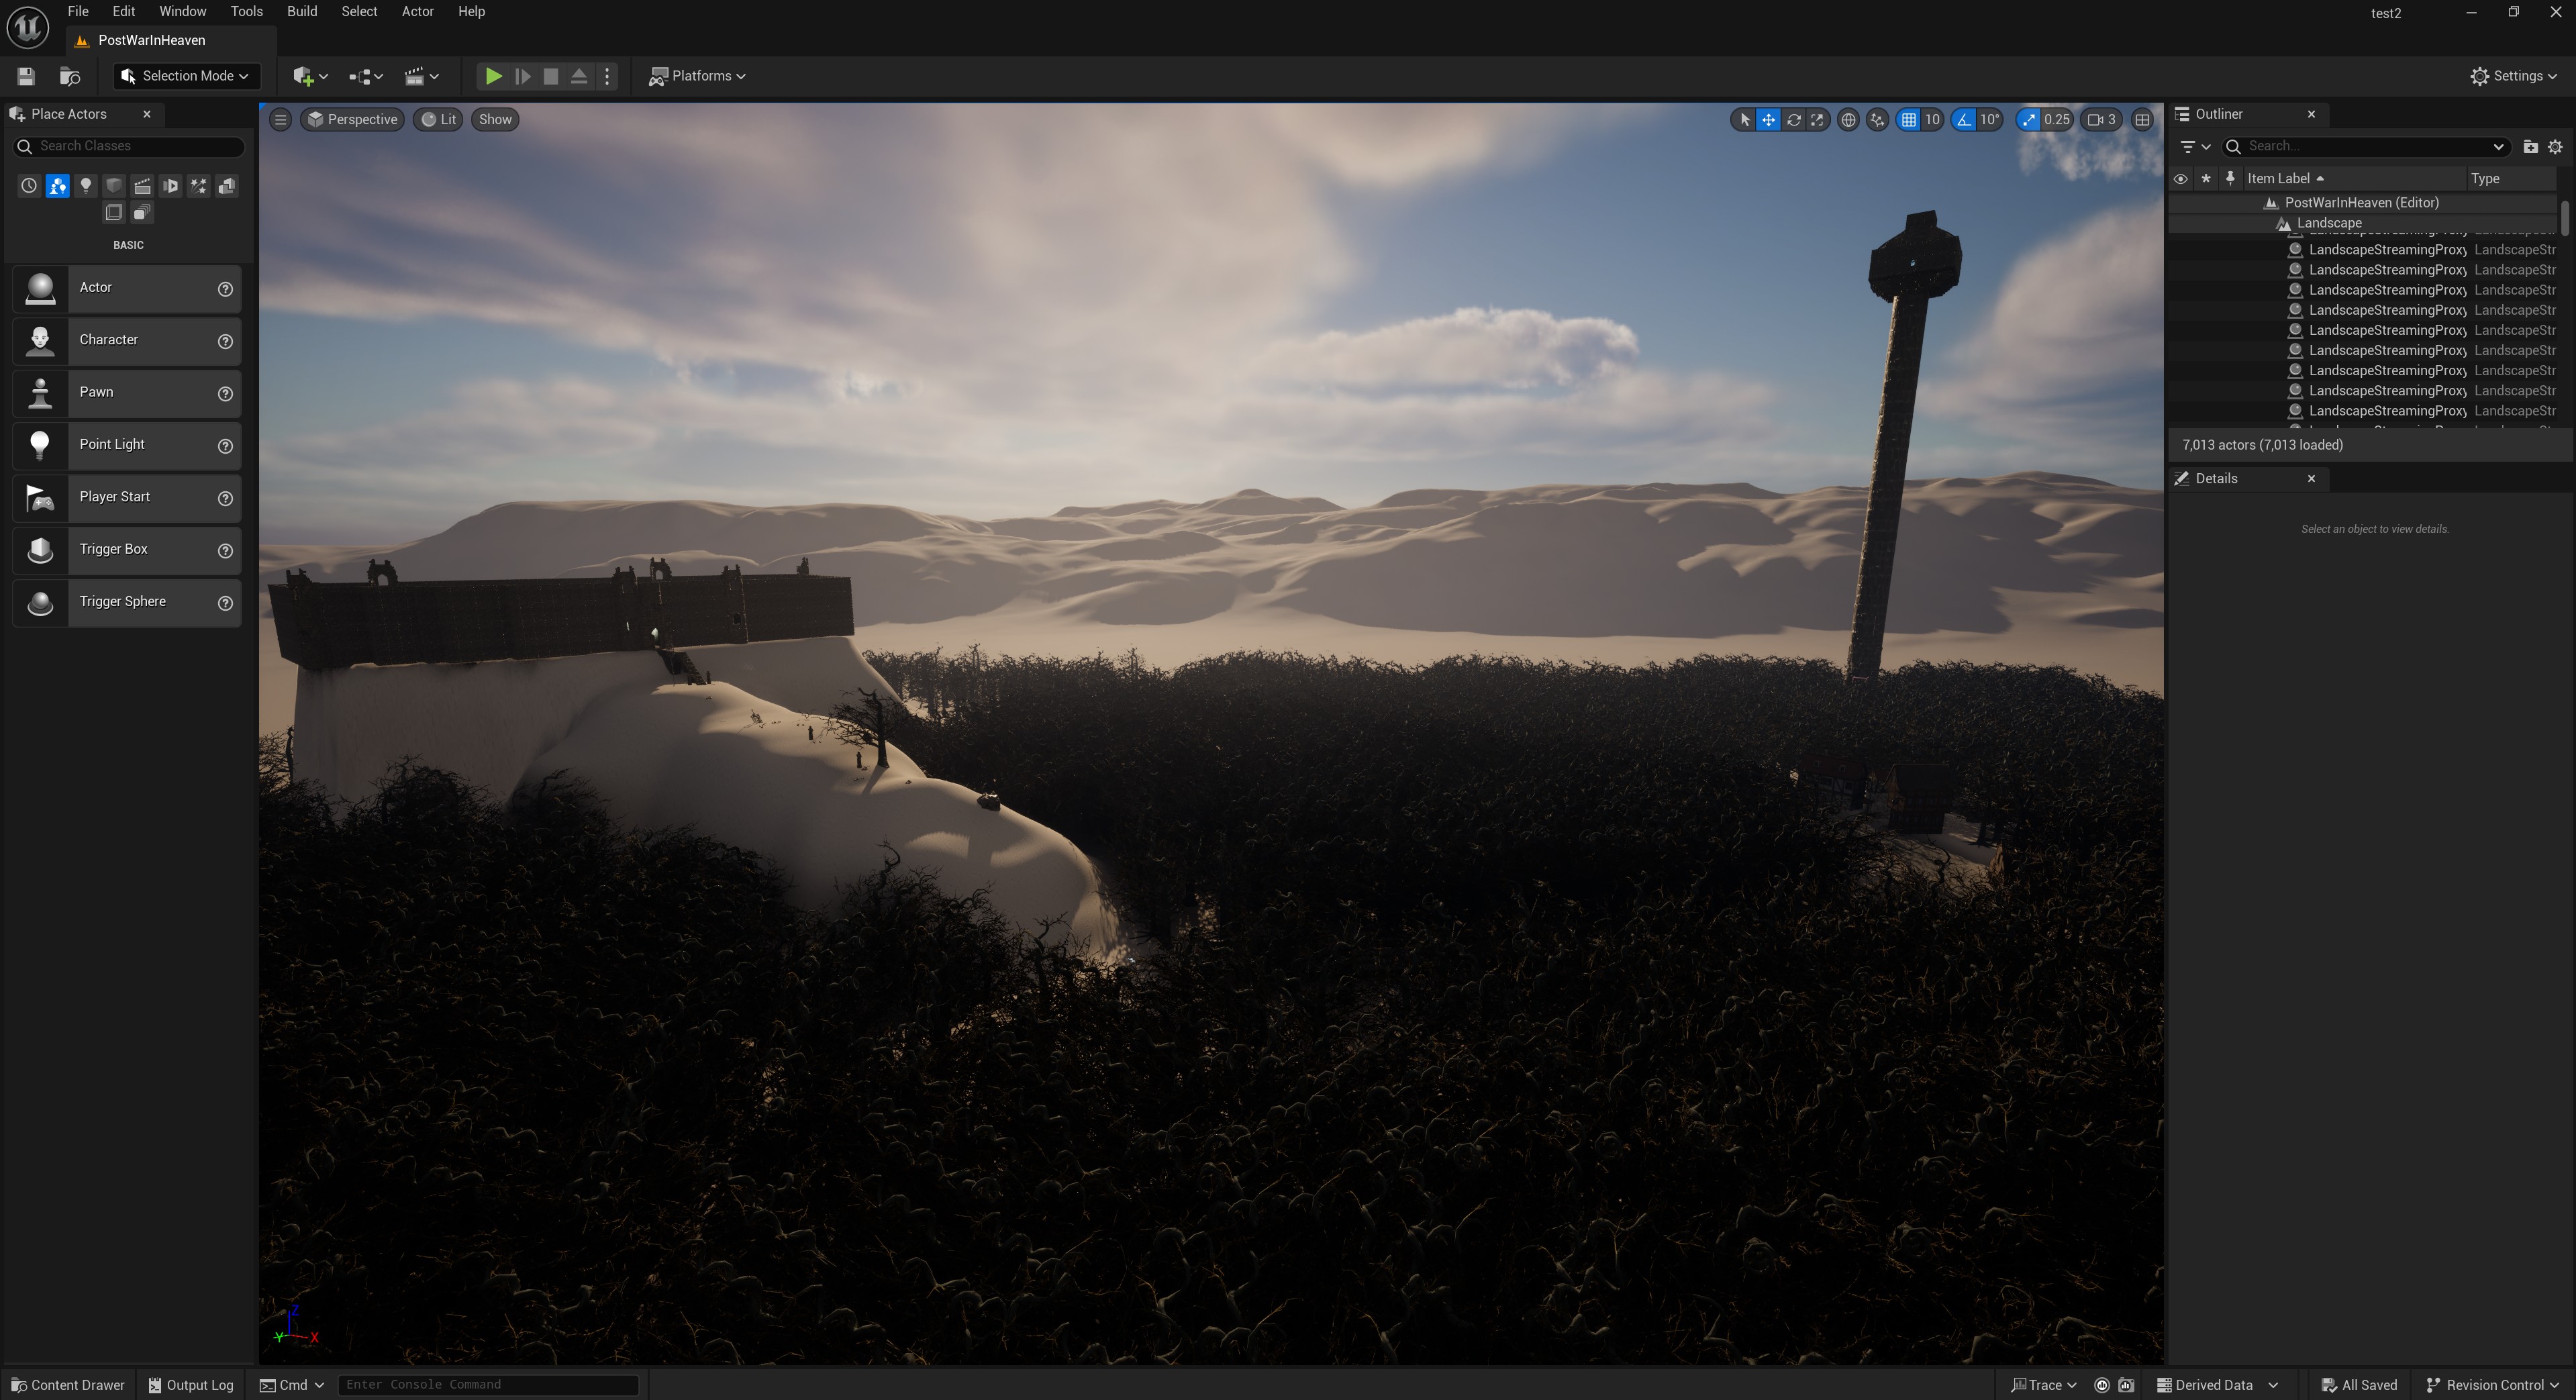Open the Cinematic category clapperboard icon
Image resolution: width=2576 pixels, height=1400 pixels.
click(x=142, y=186)
